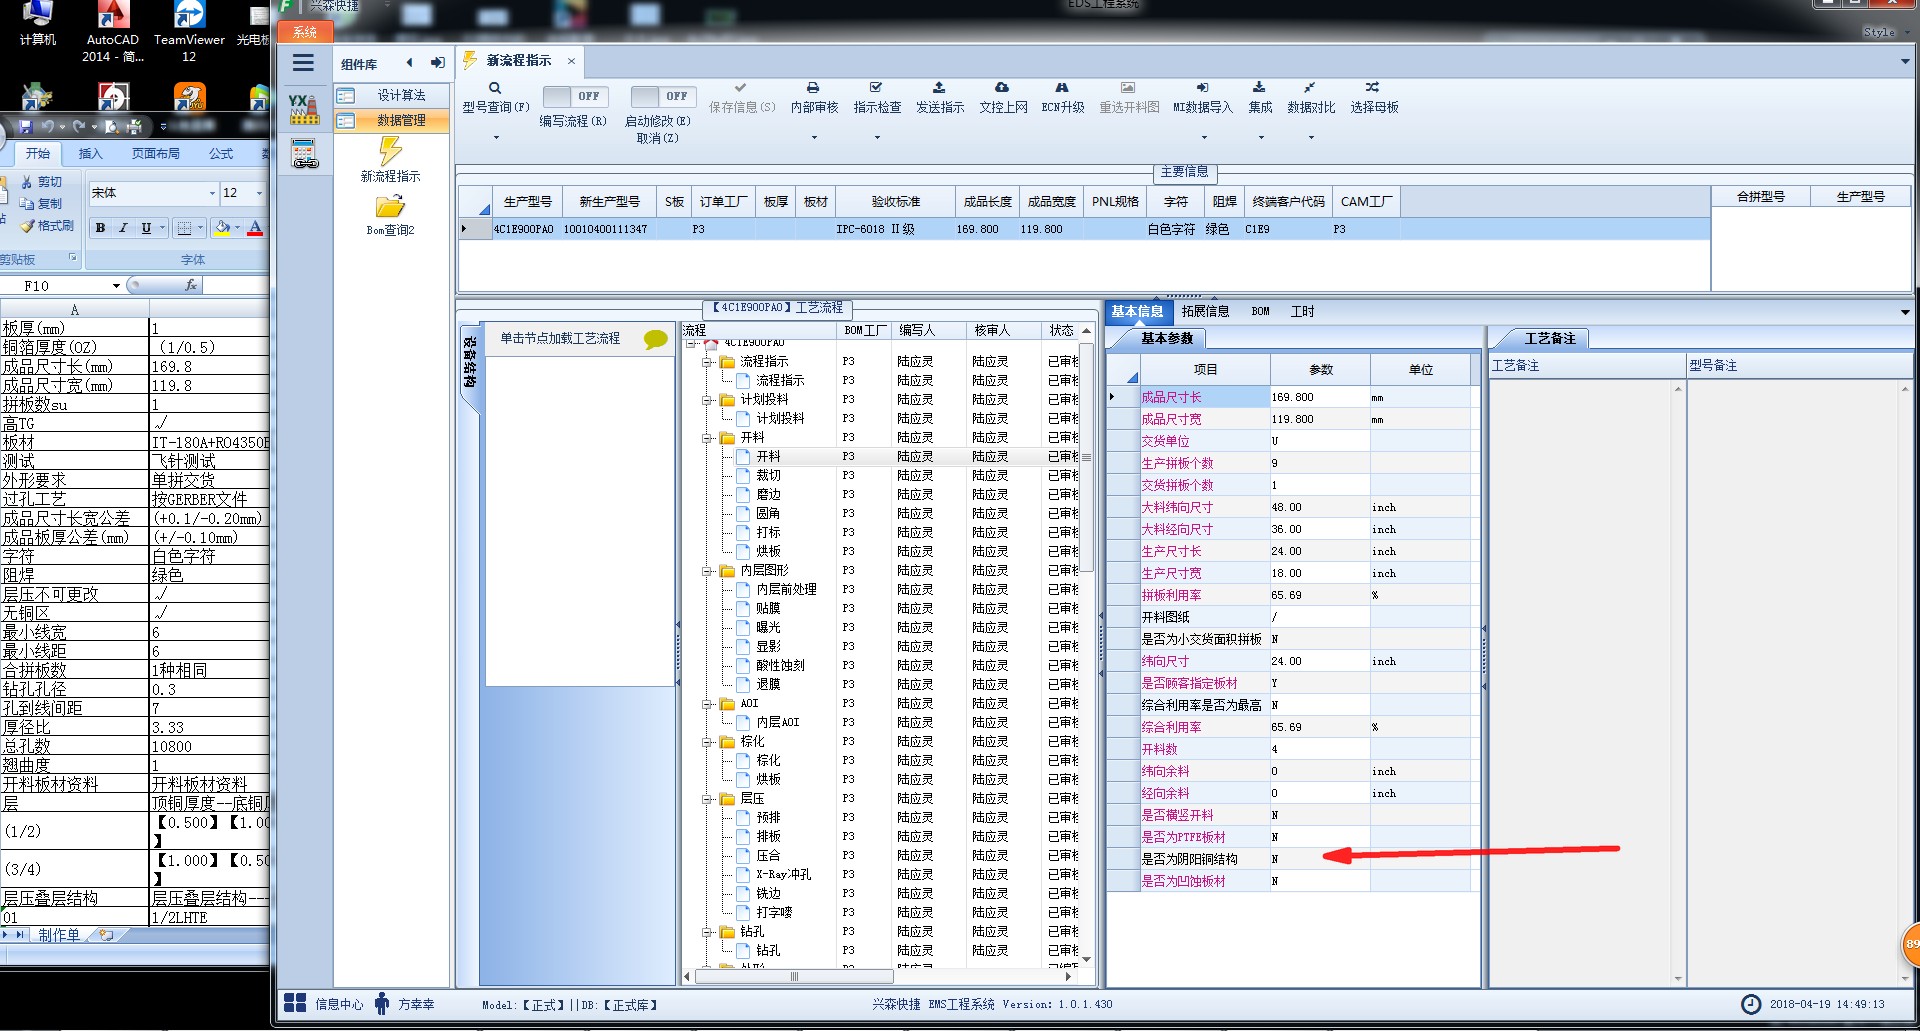Close the 新流程指示 tab
The height and width of the screenshot is (1031, 1920).
click(571, 61)
